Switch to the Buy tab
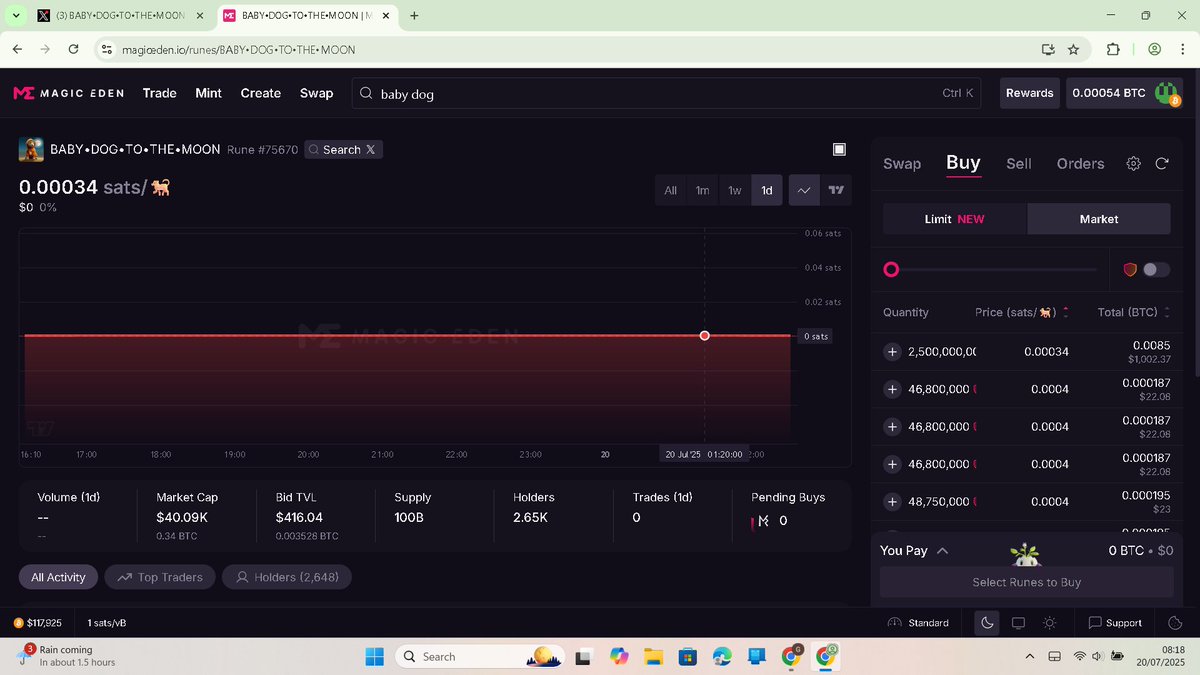1200x675 pixels. coord(963,163)
